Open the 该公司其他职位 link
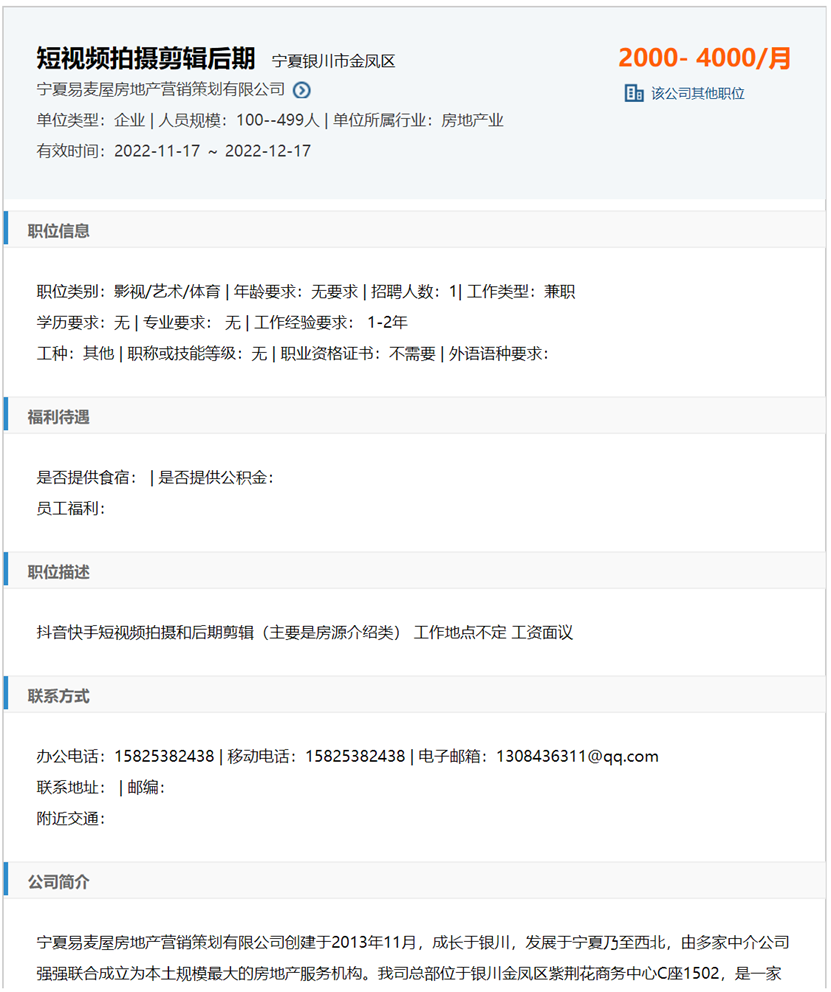The height and width of the screenshot is (992, 831). point(697,93)
